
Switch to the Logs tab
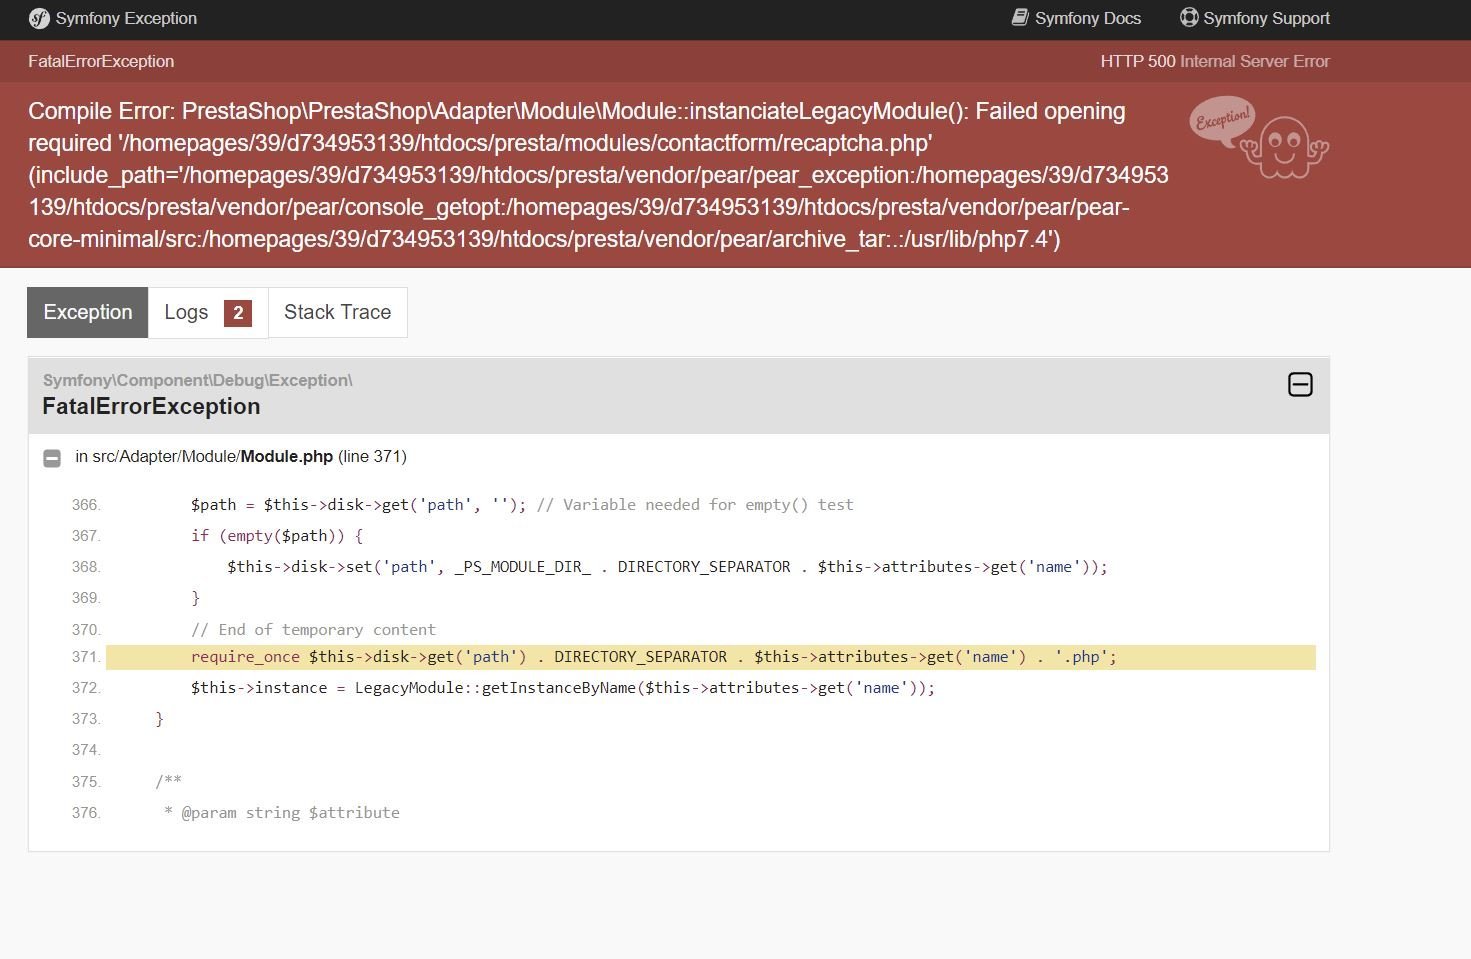click(208, 312)
